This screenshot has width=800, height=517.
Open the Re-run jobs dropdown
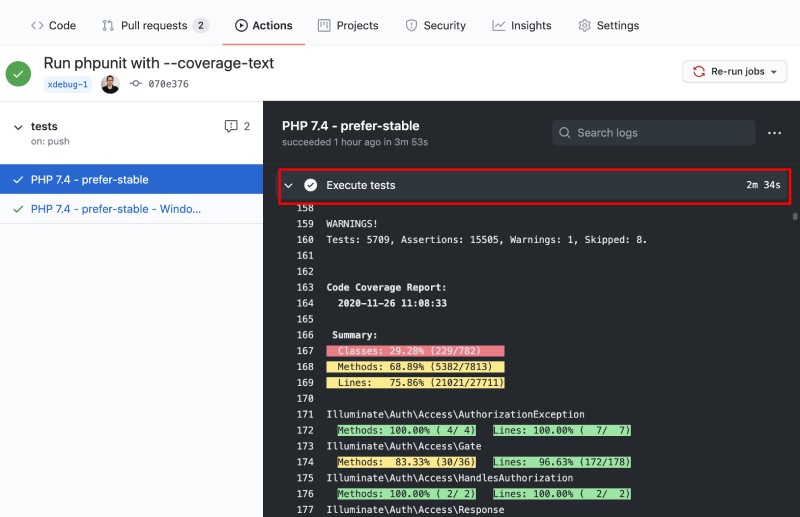[734, 71]
